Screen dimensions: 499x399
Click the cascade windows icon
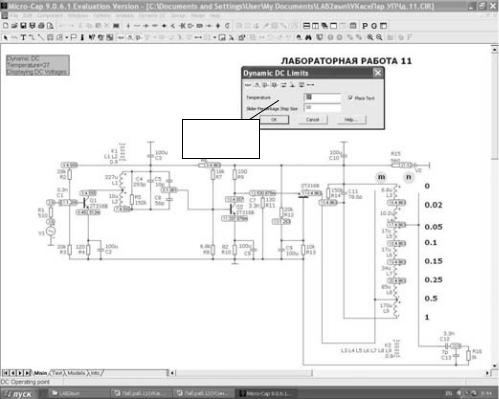pos(324,26)
